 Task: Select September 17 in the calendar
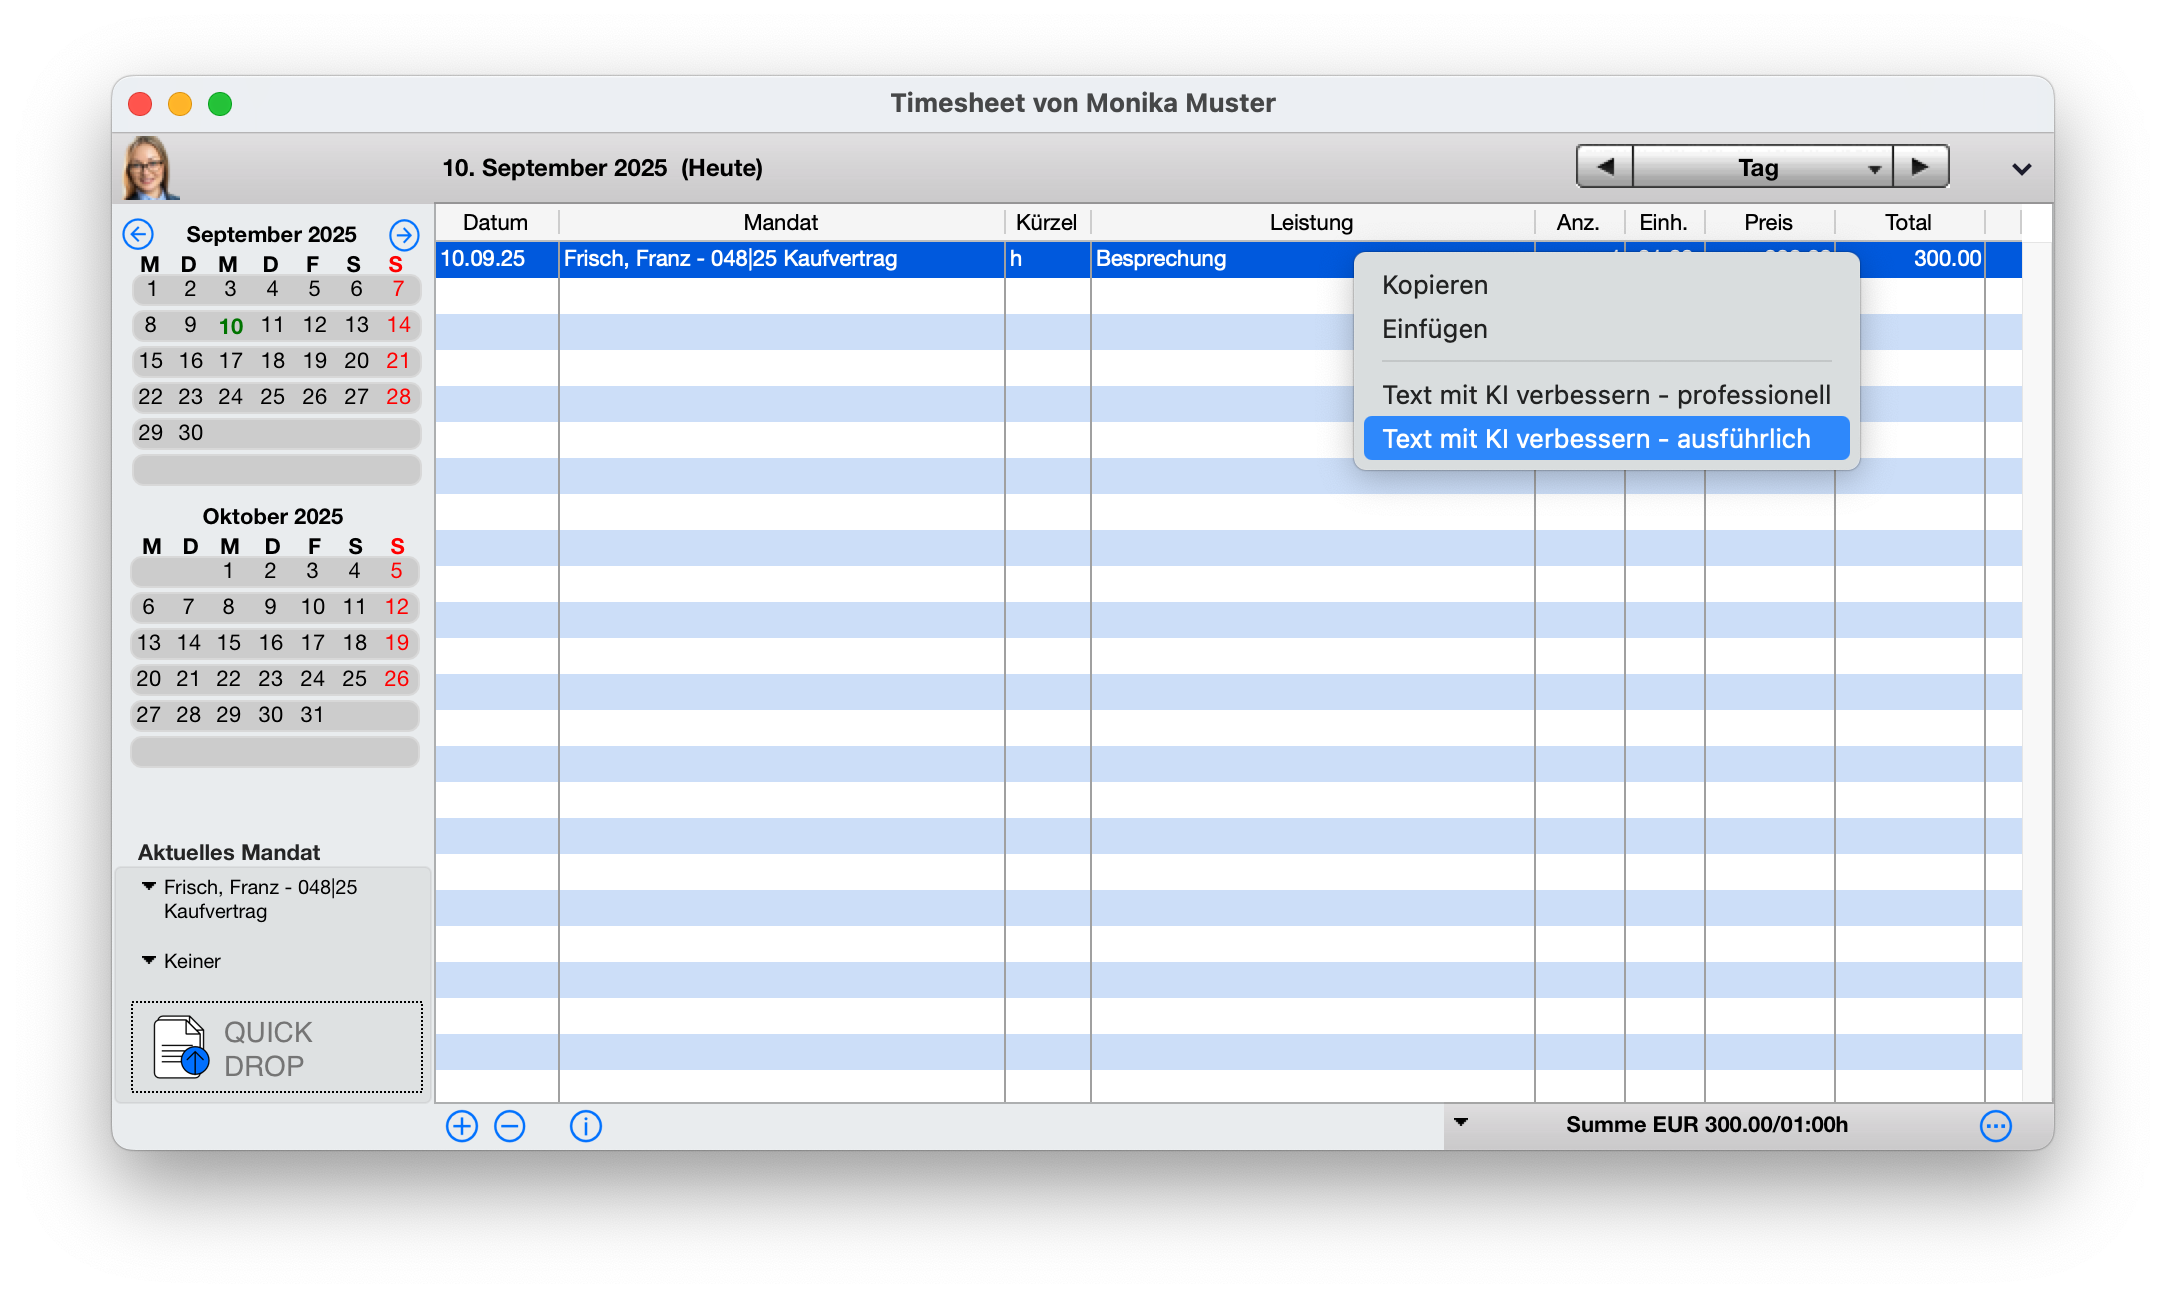231,361
